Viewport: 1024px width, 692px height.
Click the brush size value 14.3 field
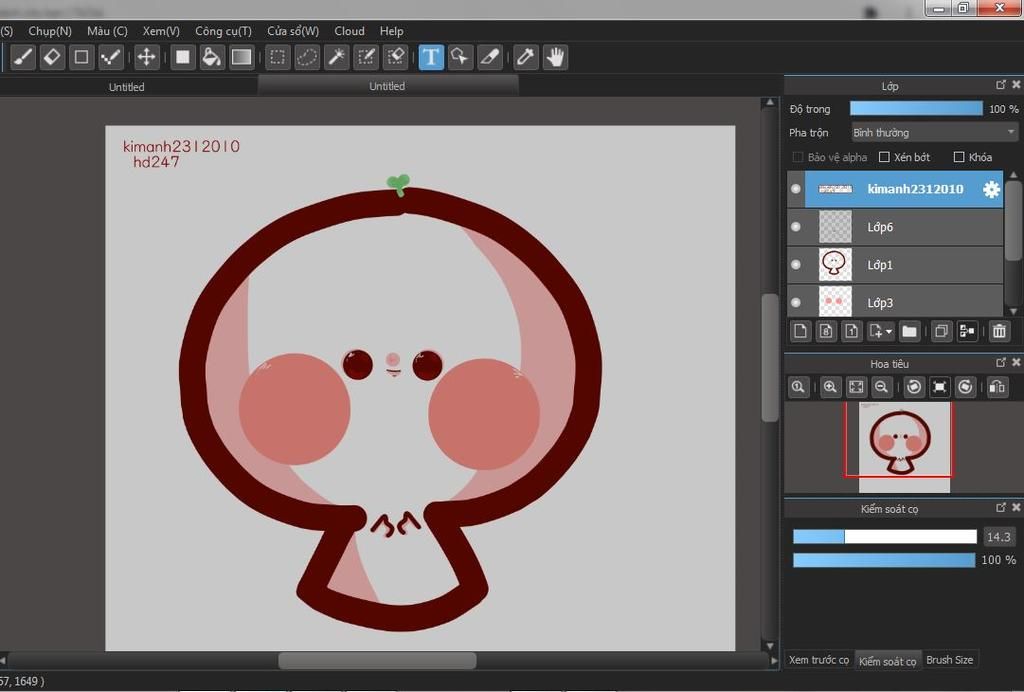pyautogui.click(x=999, y=537)
